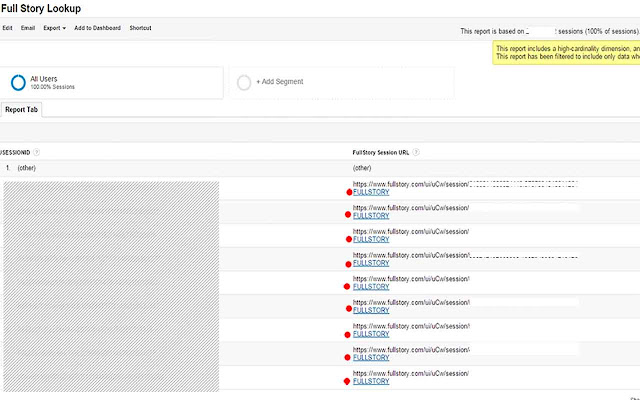Click the yellow high-cardinality dimension notice
640x400 pixels.
coord(566,53)
